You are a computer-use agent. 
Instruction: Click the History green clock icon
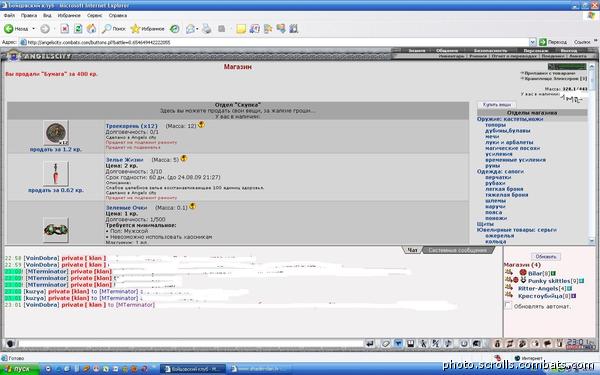coord(174,29)
